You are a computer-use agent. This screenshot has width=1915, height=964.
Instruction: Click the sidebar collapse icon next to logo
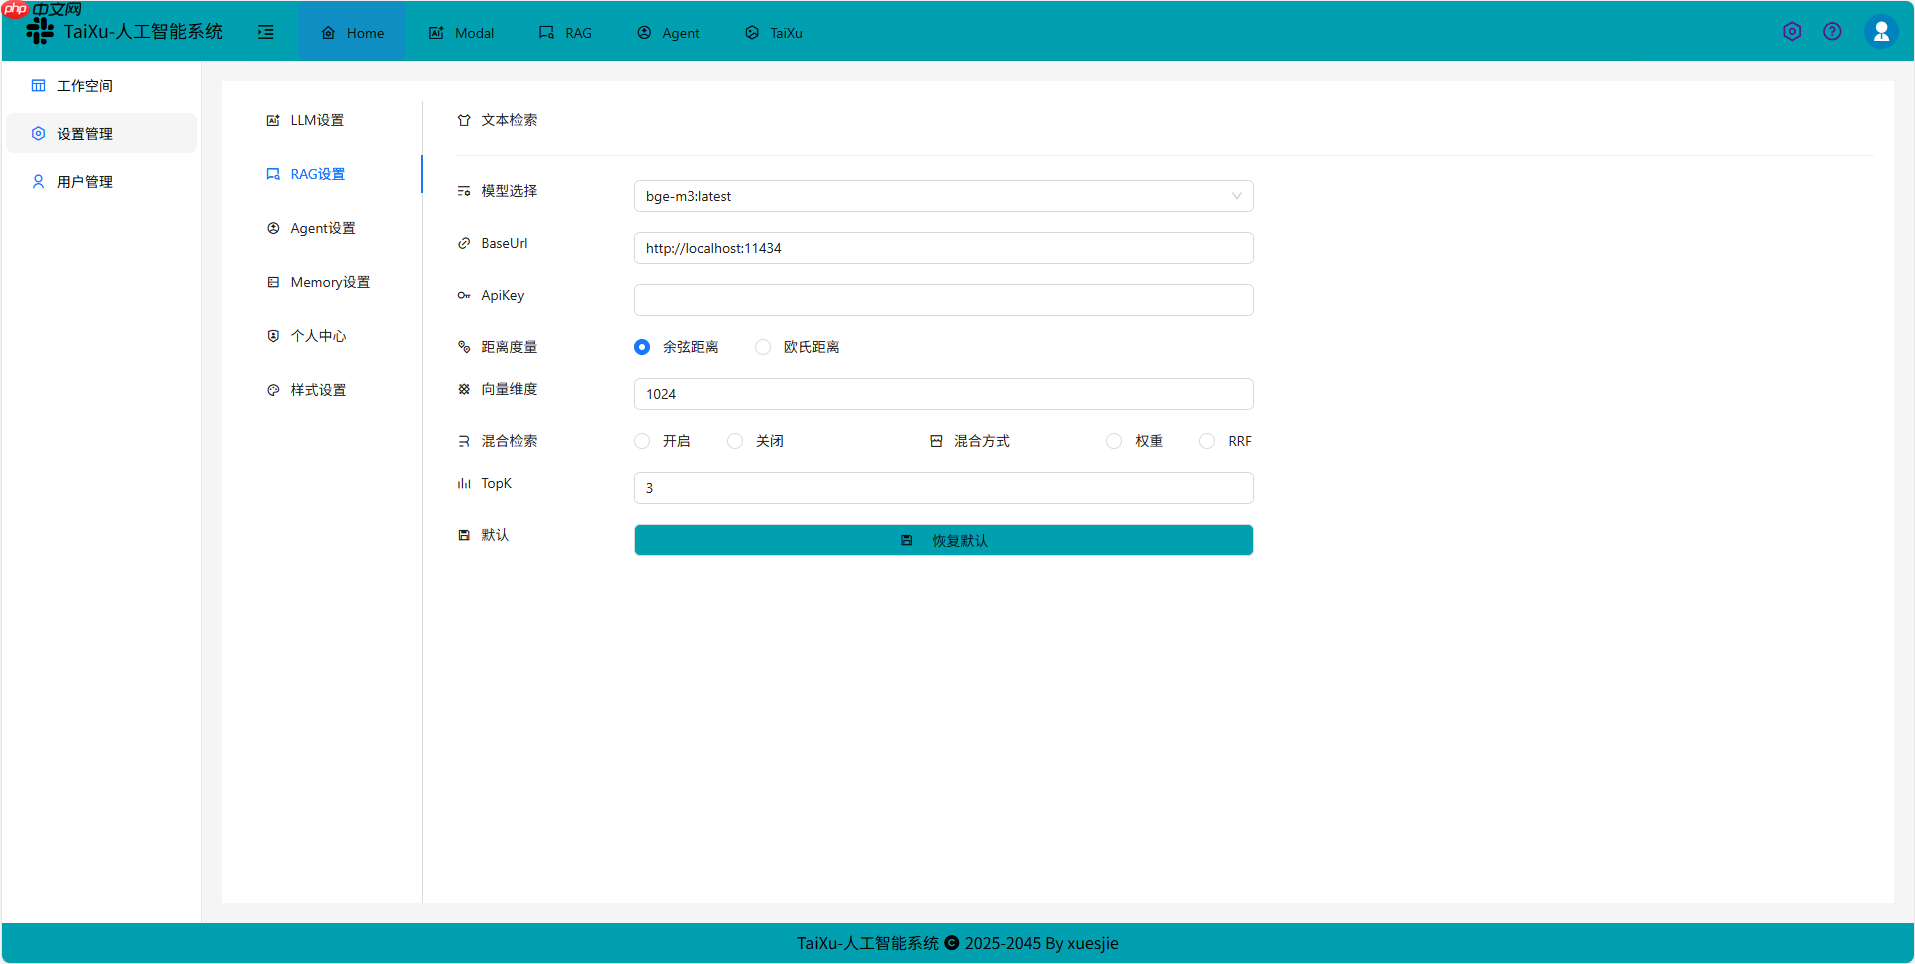pyautogui.click(x=265, y=32)
